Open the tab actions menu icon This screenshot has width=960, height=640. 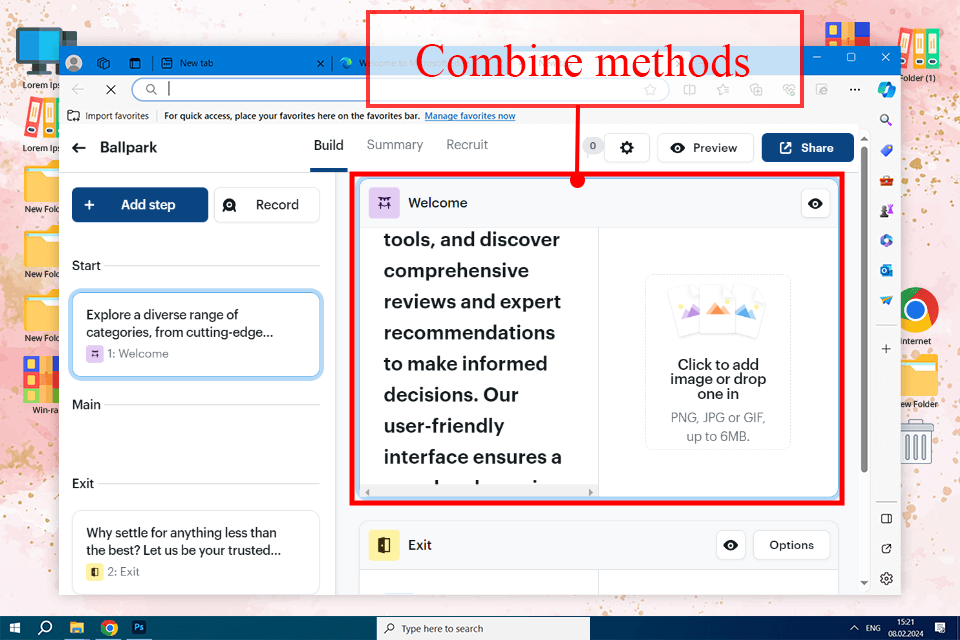[135, 62]
